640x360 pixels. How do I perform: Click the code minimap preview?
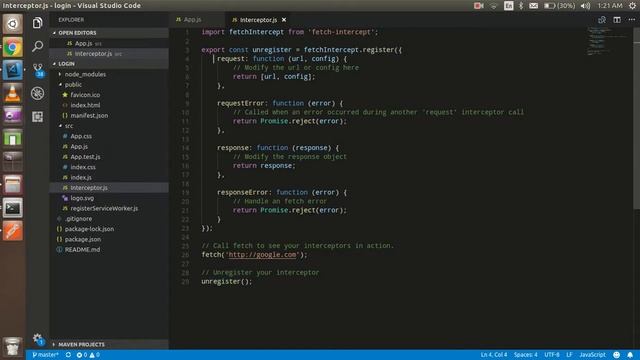tap(608, 41)
